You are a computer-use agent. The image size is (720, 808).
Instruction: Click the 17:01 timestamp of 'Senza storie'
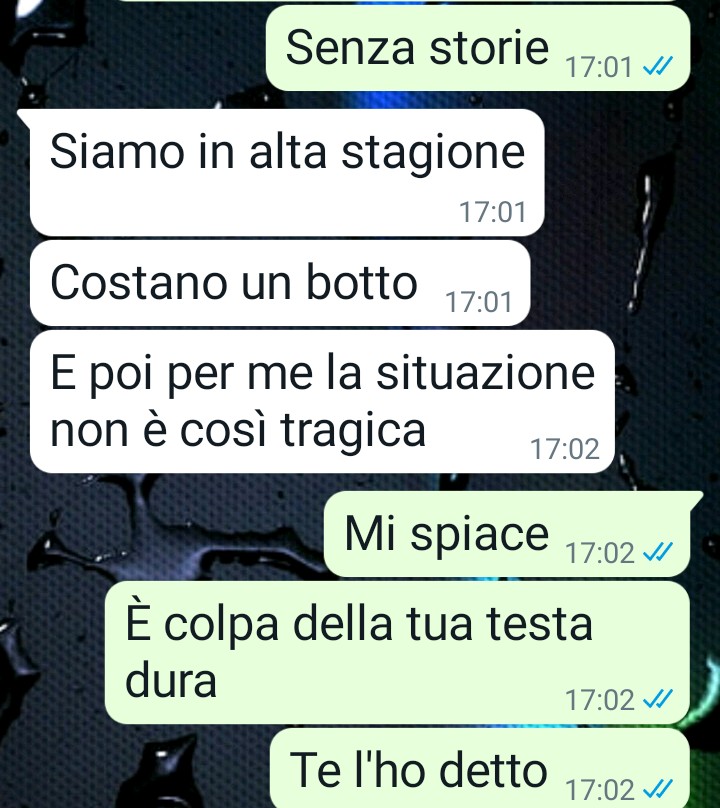[598, 67]
